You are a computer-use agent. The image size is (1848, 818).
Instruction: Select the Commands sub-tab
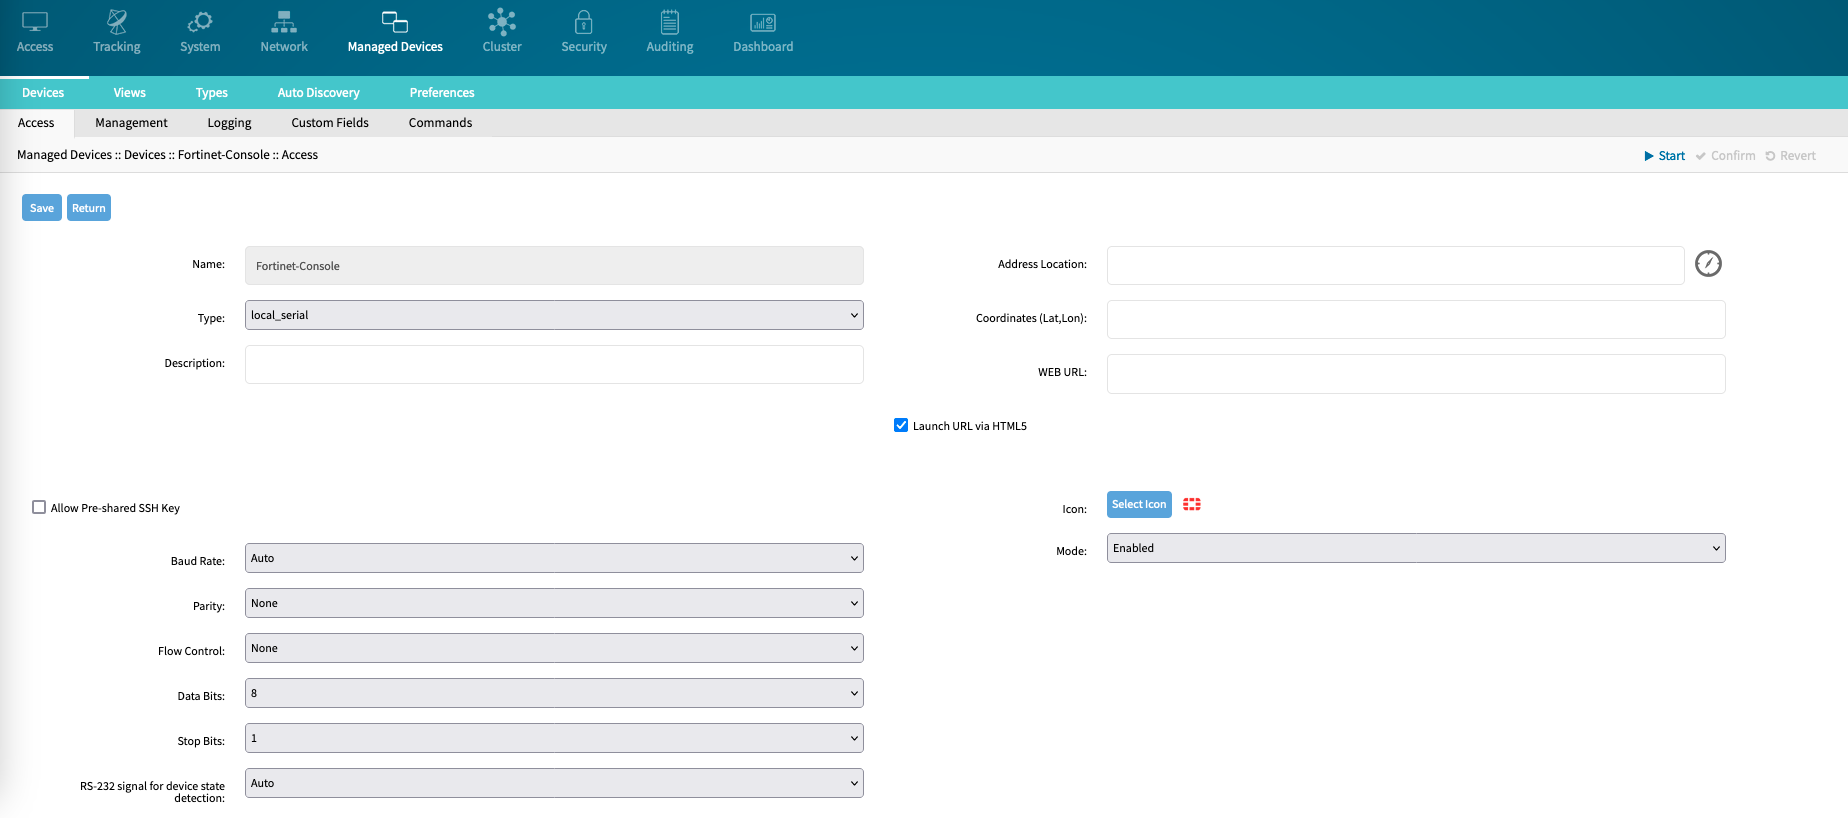pos(440,123)
